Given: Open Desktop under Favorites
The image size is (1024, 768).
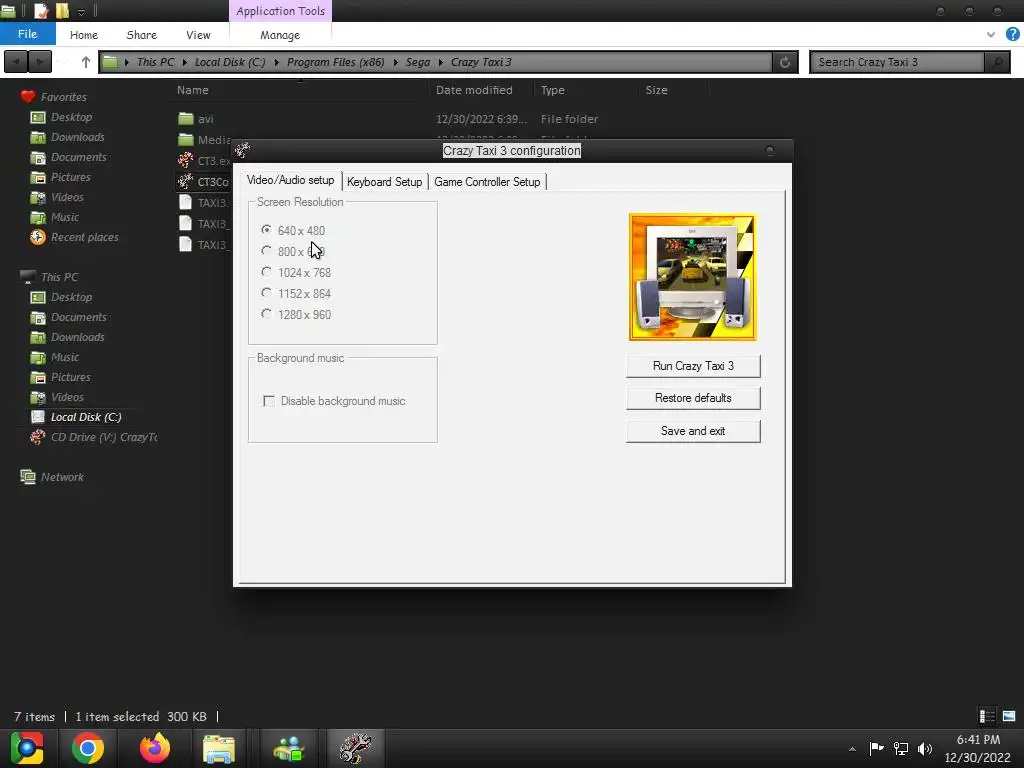Looking at the screenshot, I should [71, 117].
